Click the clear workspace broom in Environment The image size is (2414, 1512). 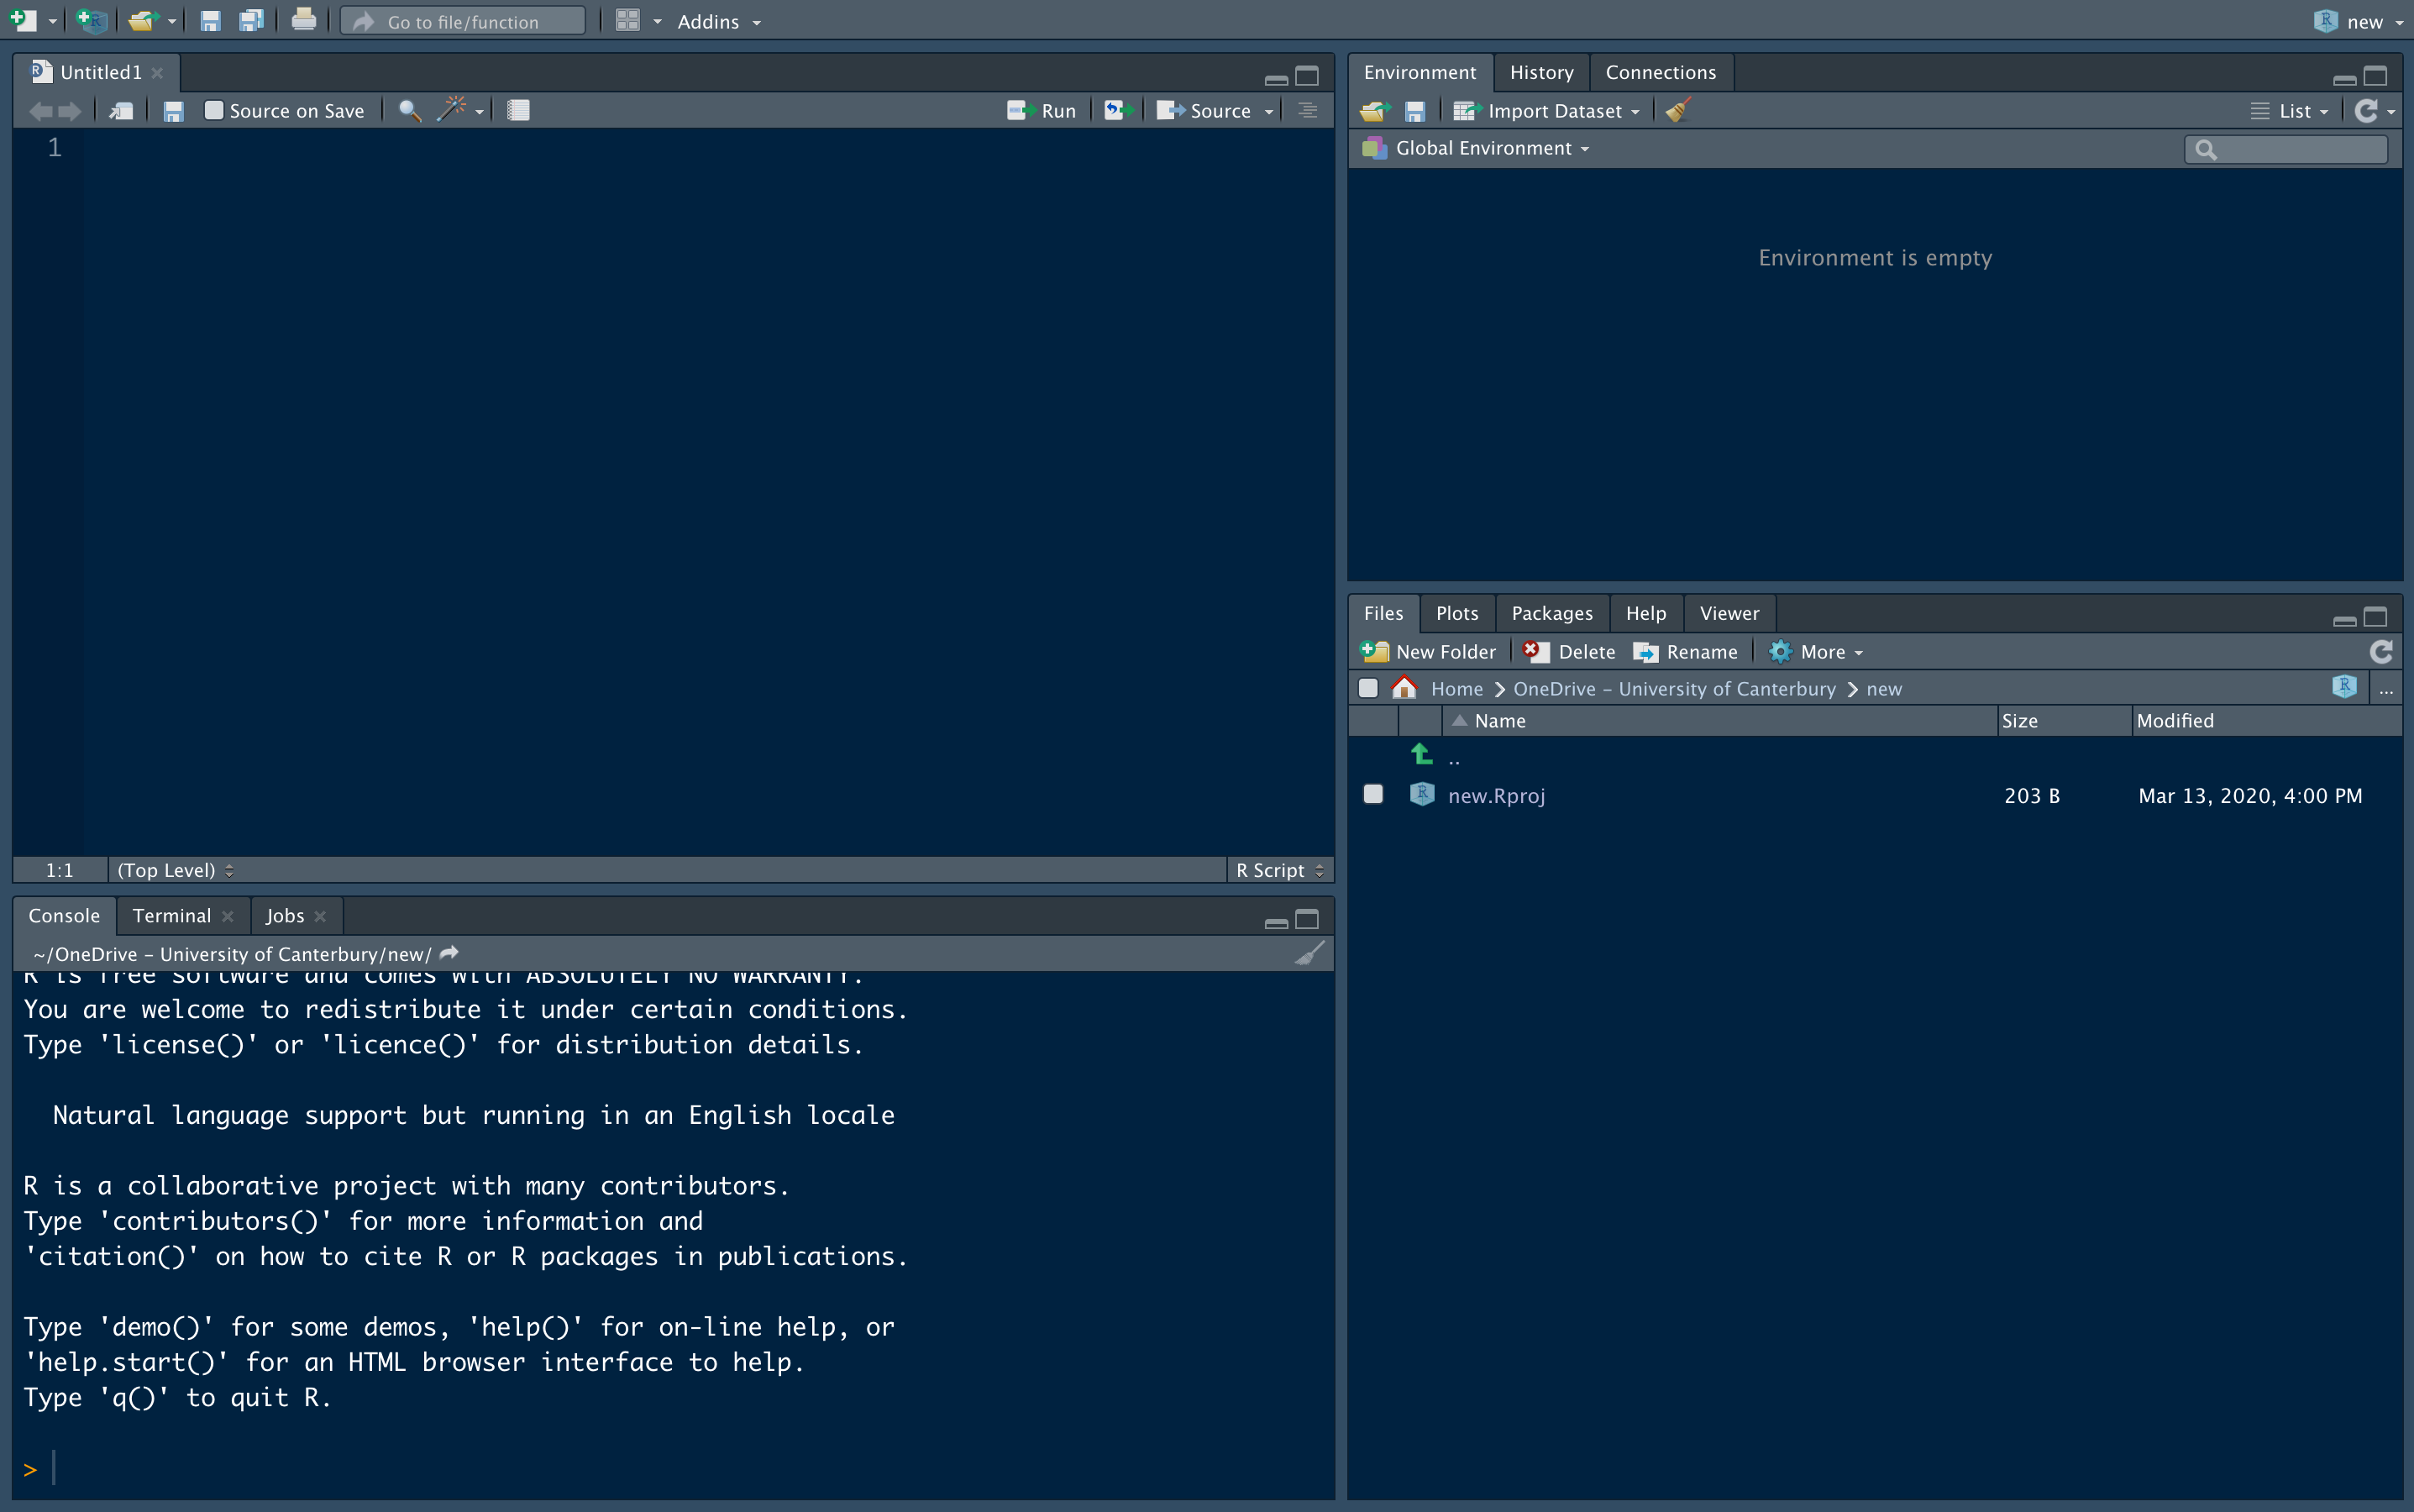[1679, 111]
